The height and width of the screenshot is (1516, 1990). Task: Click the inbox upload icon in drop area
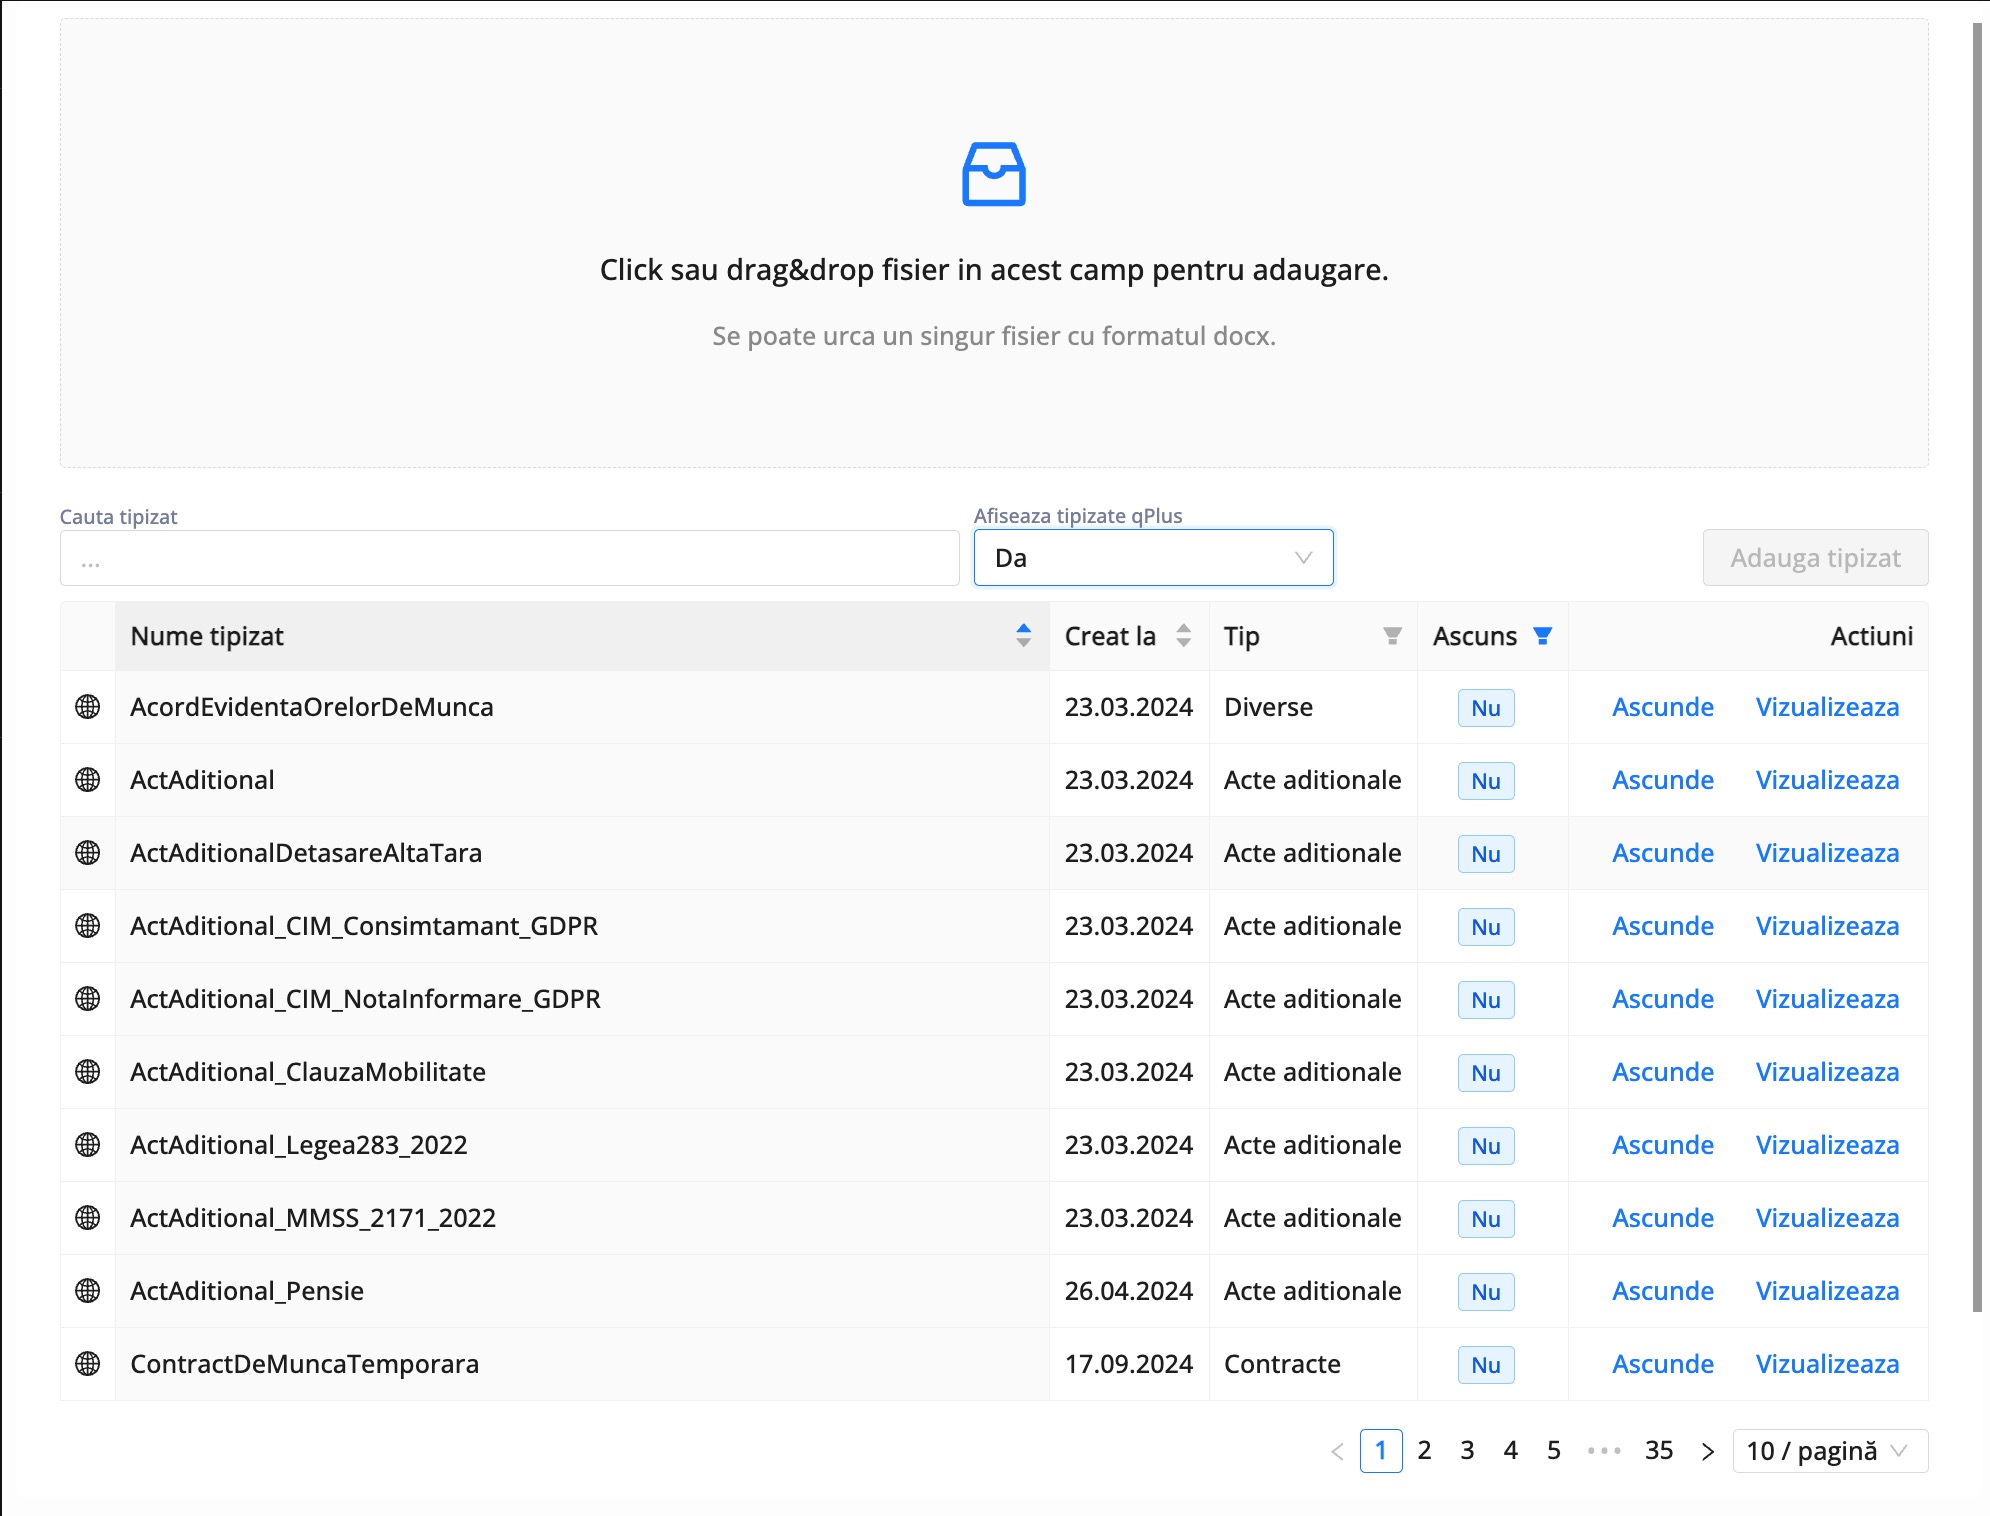[993, 174]
